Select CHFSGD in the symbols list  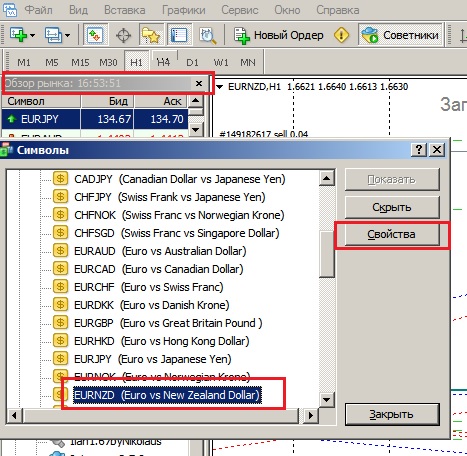coord(177,233)
